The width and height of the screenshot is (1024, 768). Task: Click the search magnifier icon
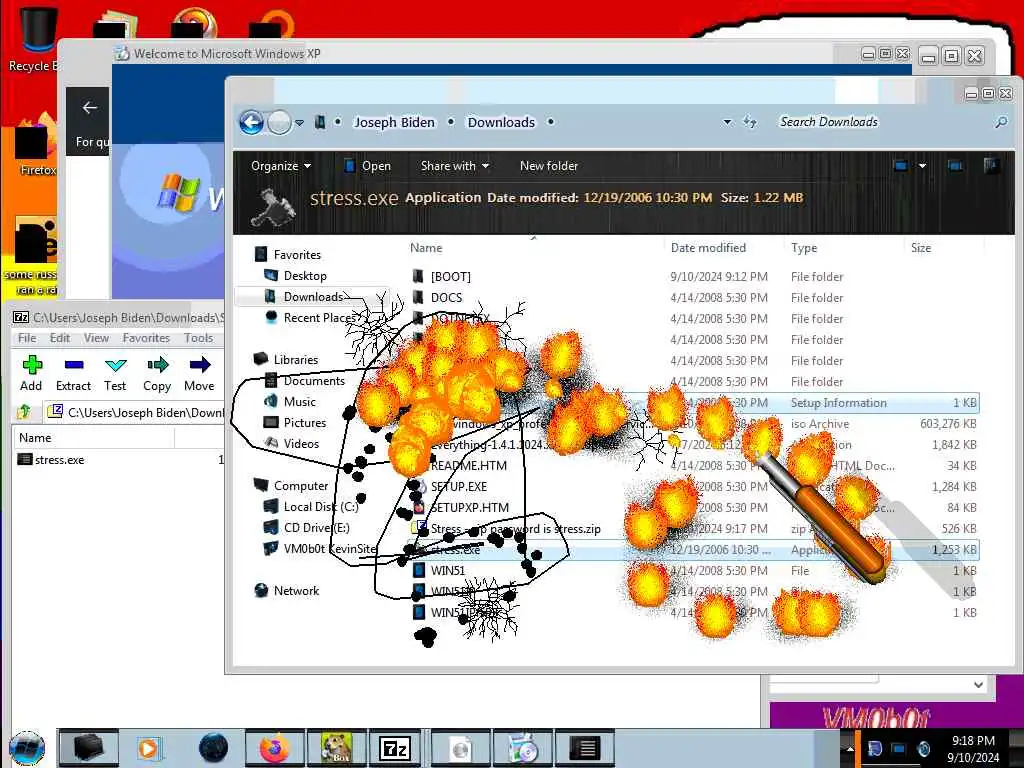pyautogui.click(x=1000, y=122)
